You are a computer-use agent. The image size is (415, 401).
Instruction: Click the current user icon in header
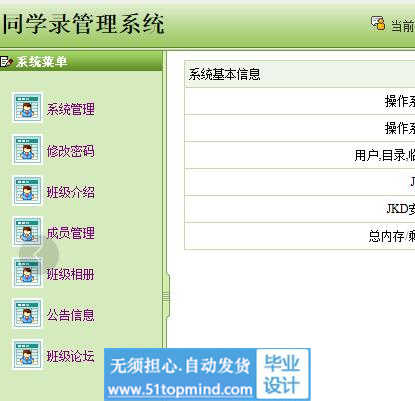(378, 24)
